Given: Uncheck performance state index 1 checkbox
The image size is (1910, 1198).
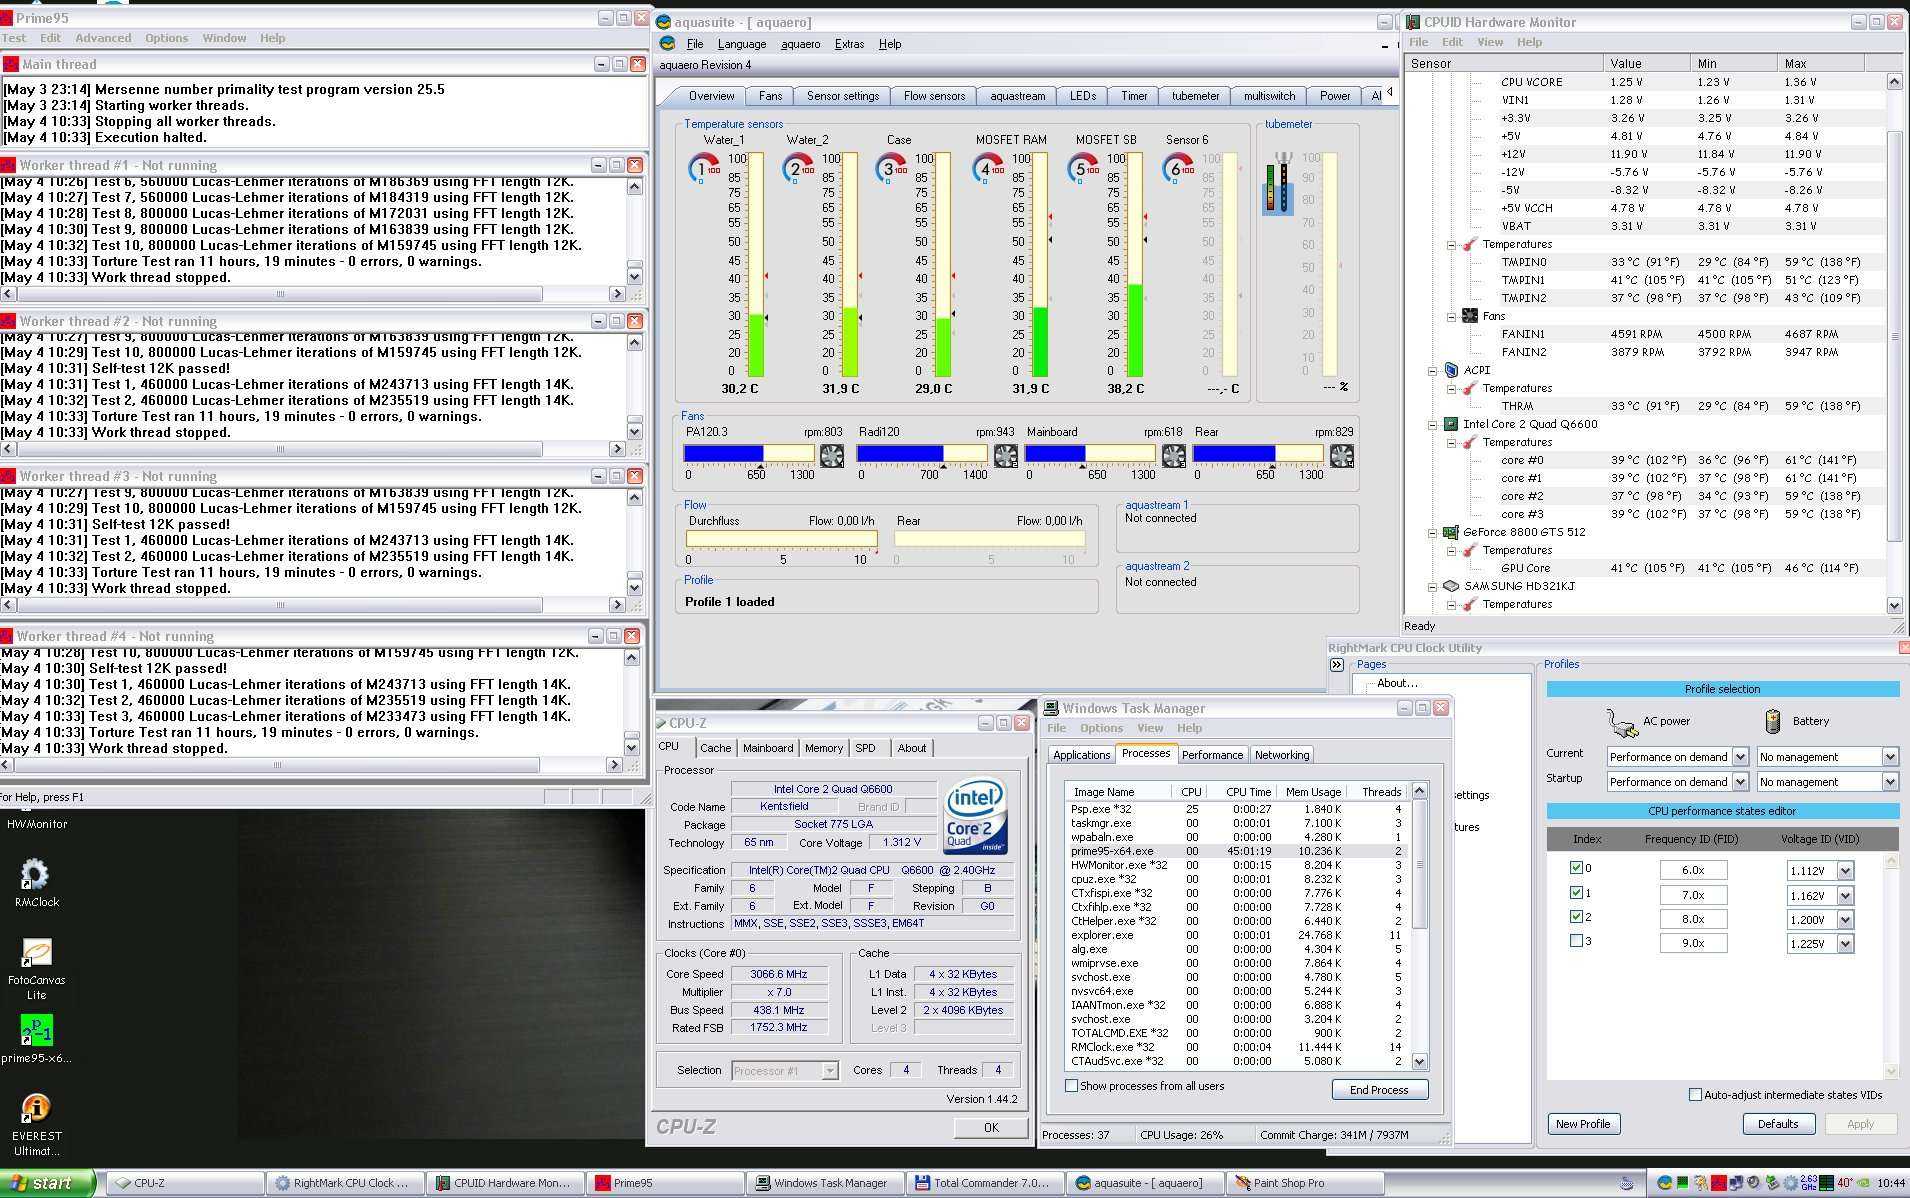Looking at the screenshot, I should pyautogui.click(x=1576, y=892).
